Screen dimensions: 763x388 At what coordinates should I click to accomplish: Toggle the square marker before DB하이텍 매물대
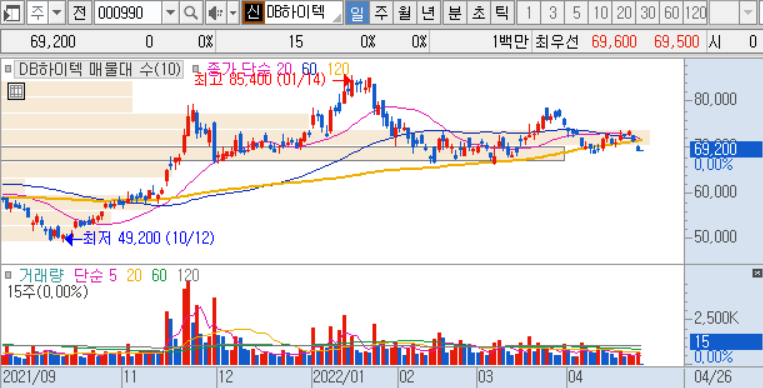click(x=7, y=69)
